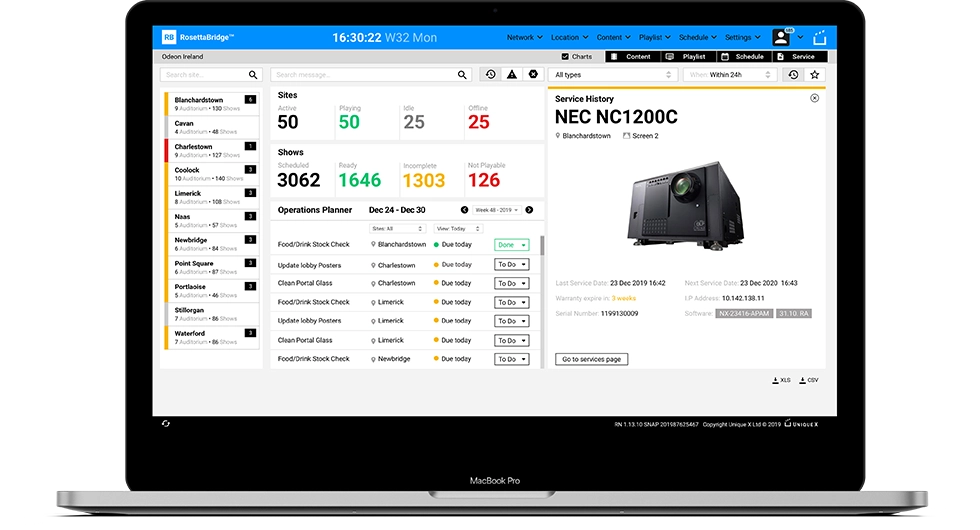This screenshot has width=980, height=530.
Task: Switch to the black Content tab
Action: pyautogui.click(x=632, y=56)
